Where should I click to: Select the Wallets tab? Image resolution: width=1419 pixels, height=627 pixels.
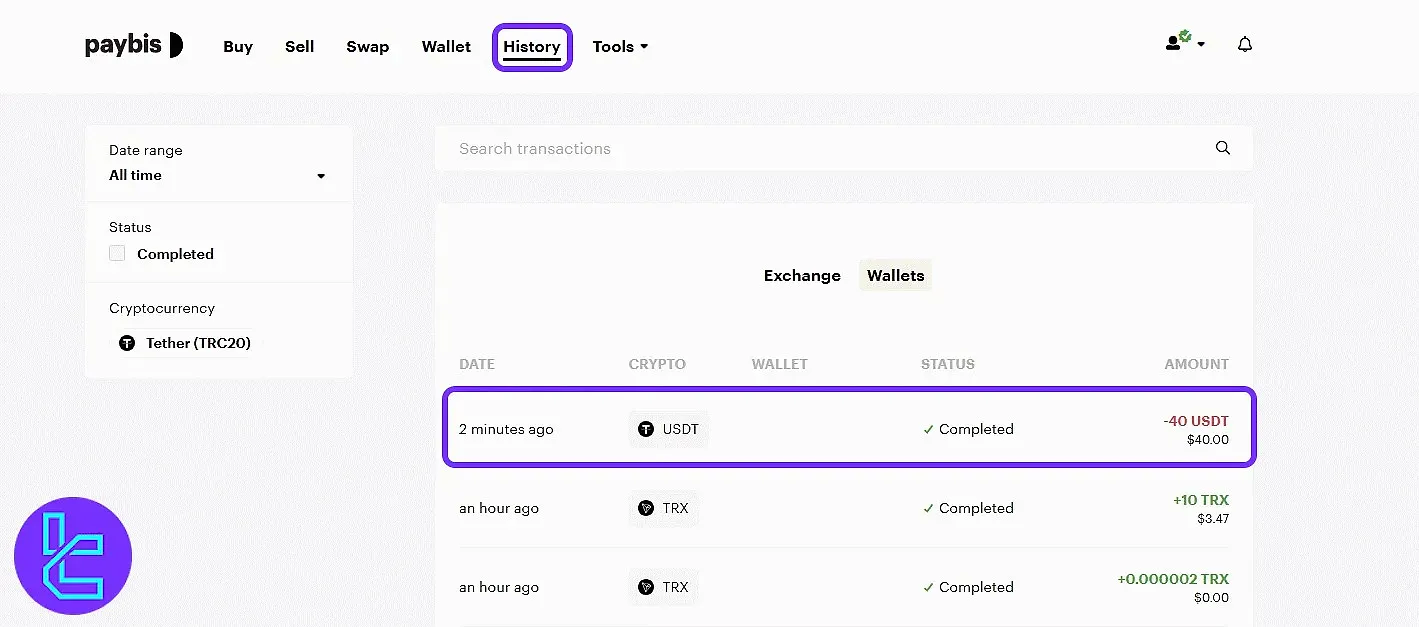895,276
